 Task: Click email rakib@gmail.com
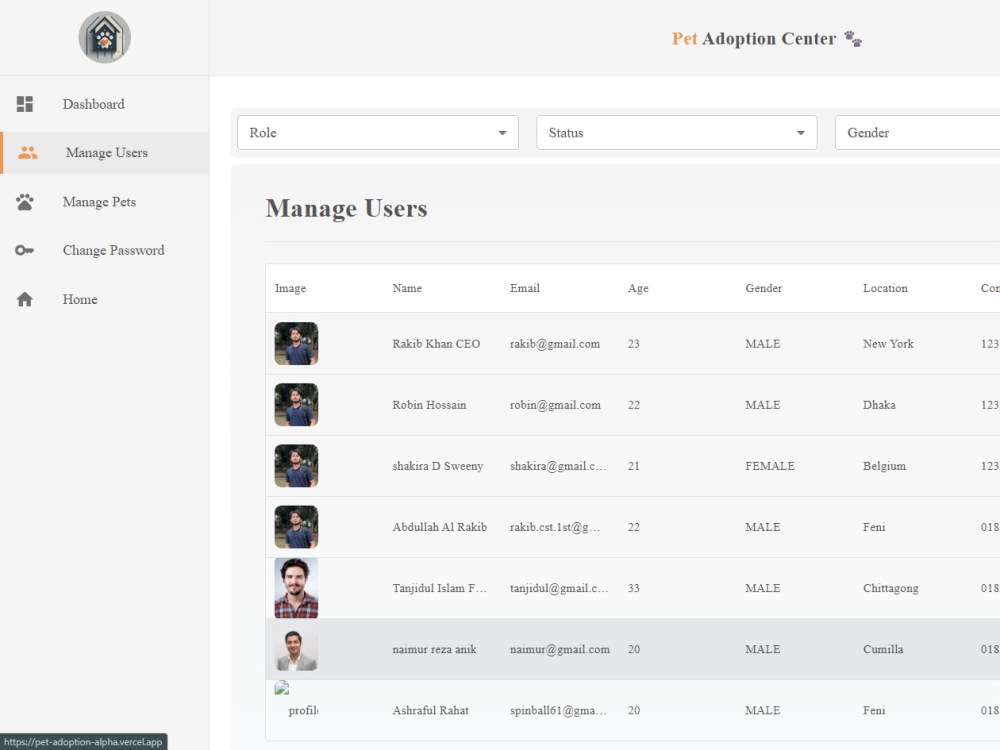(555, 344)
